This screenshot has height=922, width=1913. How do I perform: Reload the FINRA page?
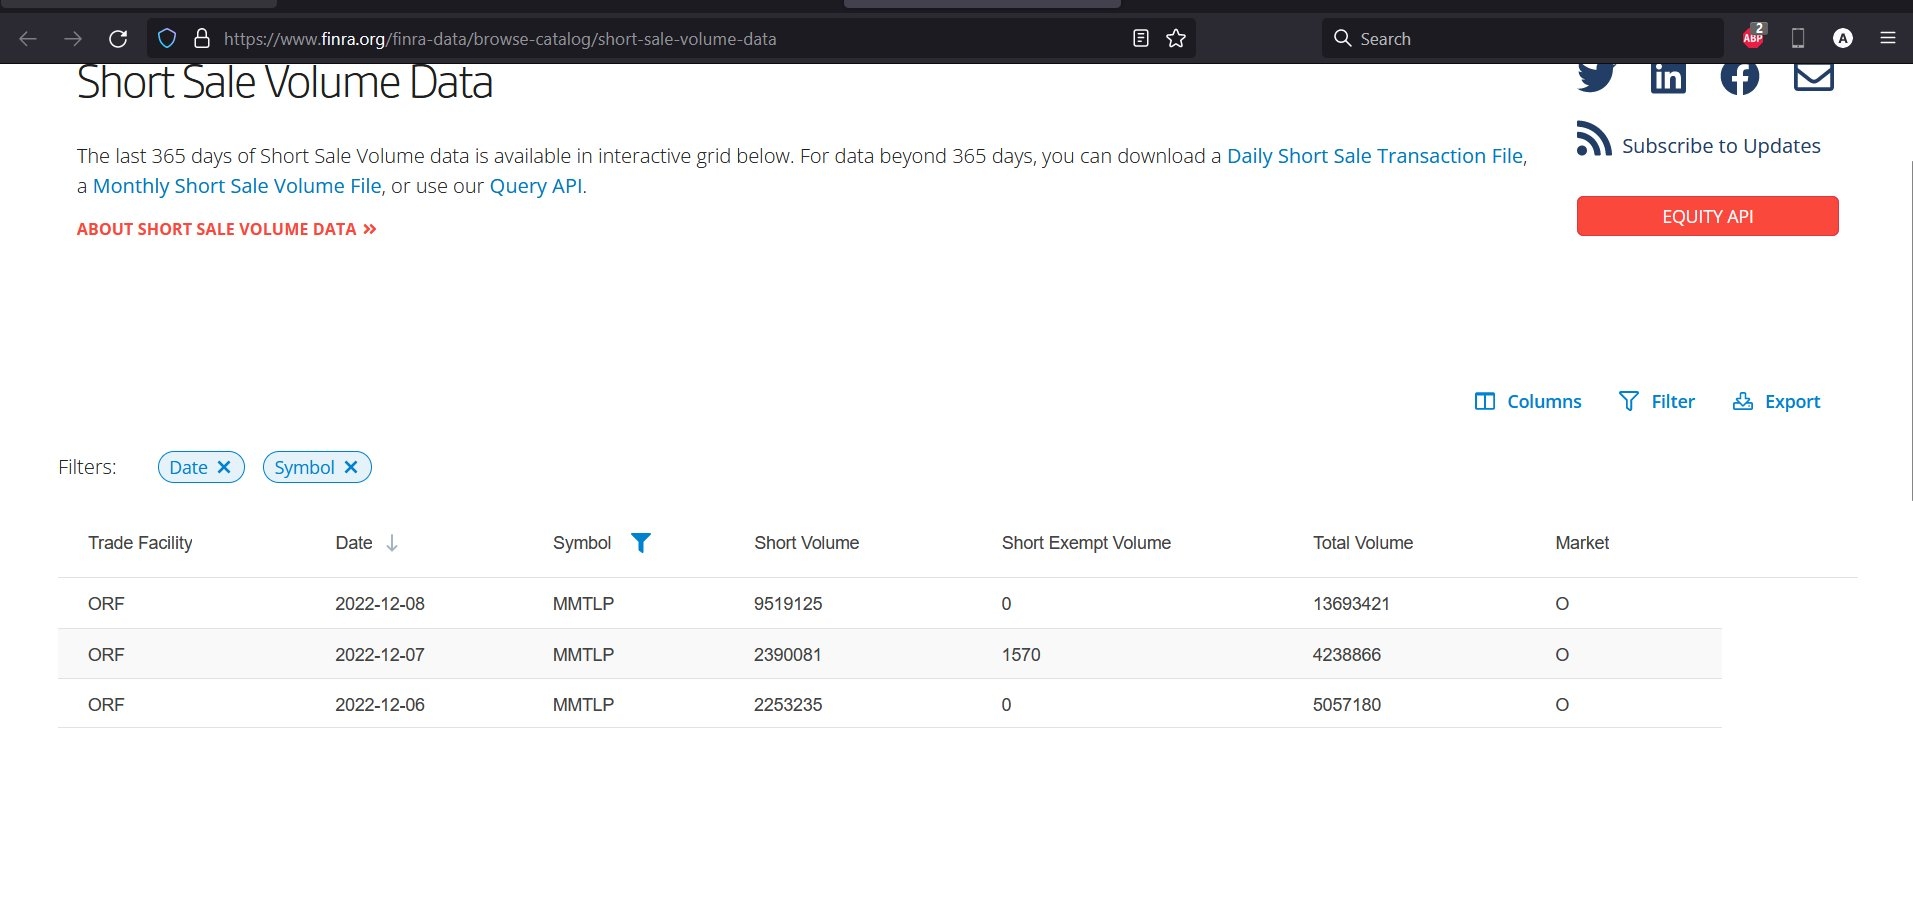click(x=118, y=39)
